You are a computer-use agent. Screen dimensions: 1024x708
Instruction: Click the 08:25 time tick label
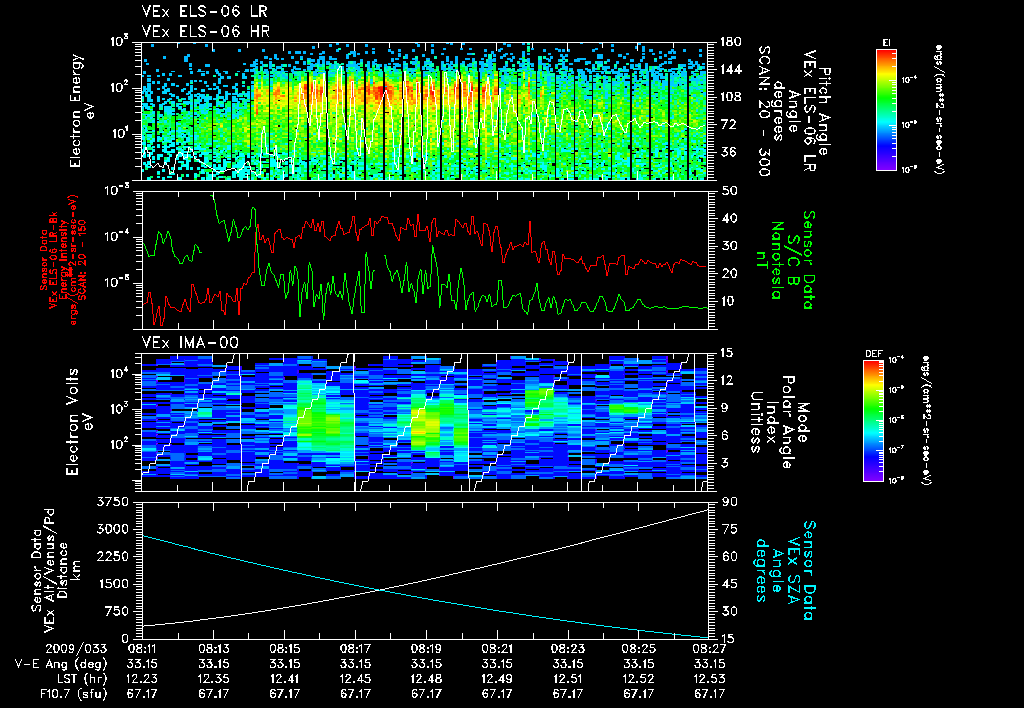tap(639, 649)
